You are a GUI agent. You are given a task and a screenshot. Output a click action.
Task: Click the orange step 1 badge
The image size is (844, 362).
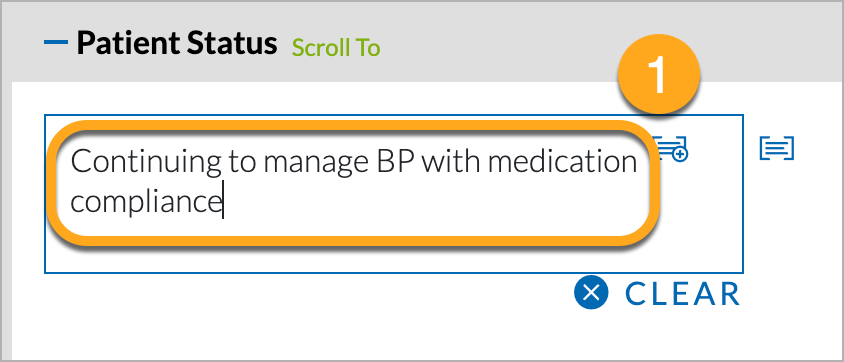659,76
